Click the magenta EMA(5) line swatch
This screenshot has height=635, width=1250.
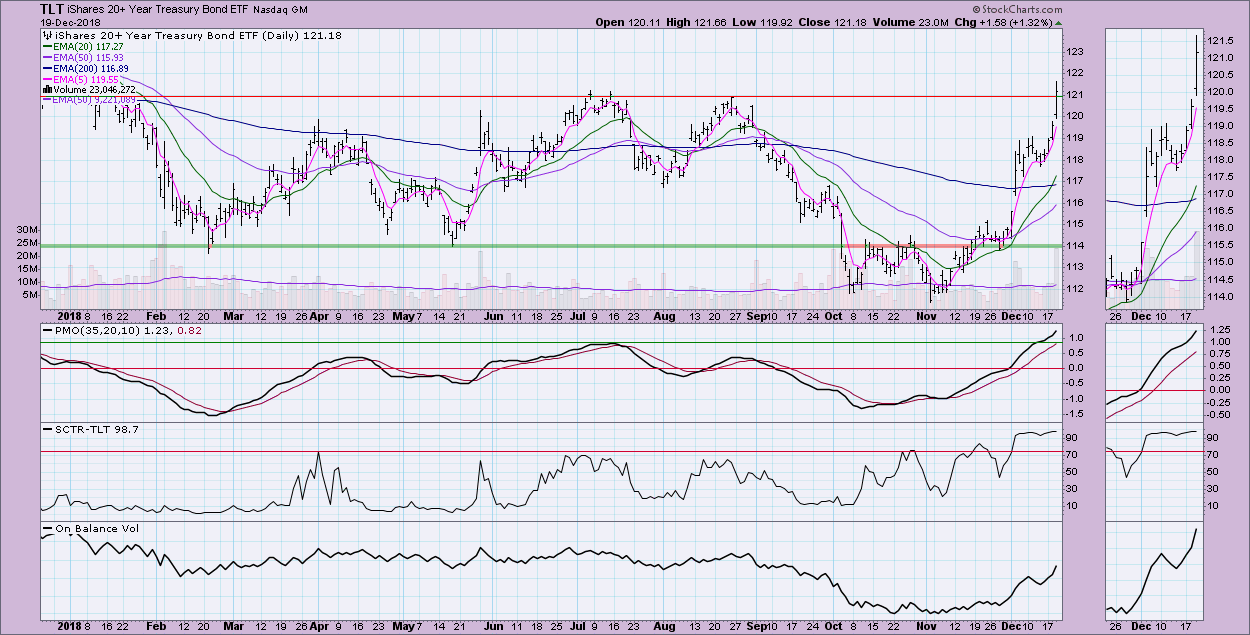click(47, 79)
